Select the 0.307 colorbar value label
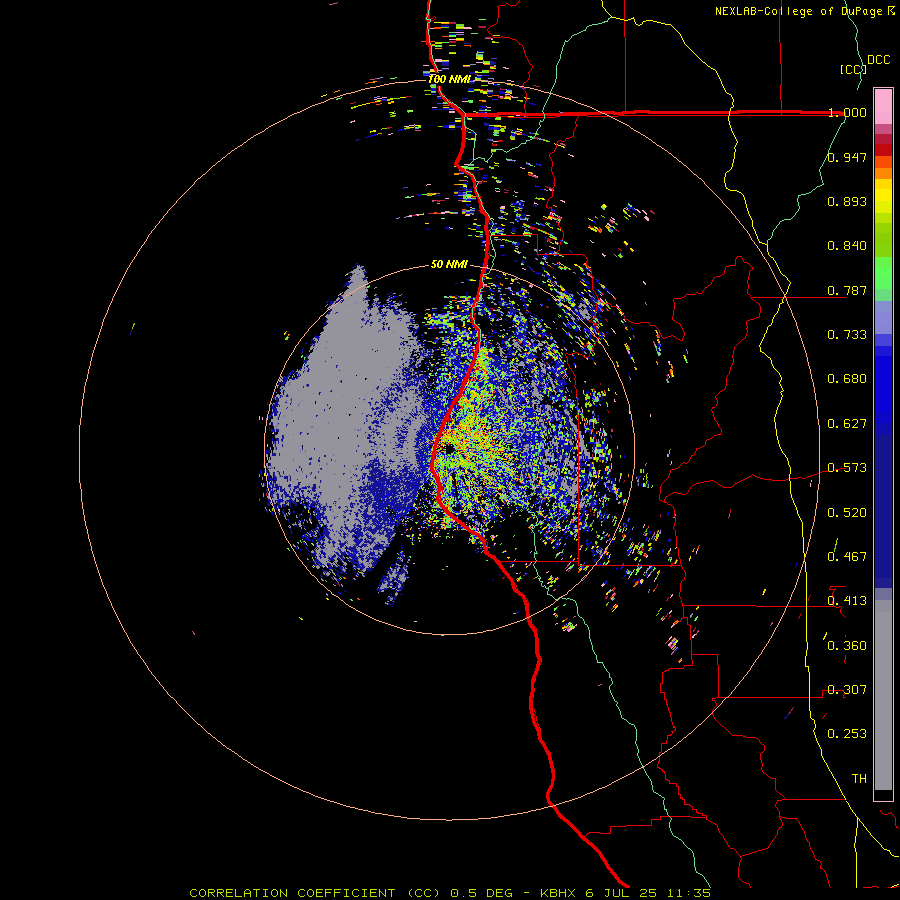Image resolution: width=900 pixels, height=900 pixels. (x=847, y=690)
